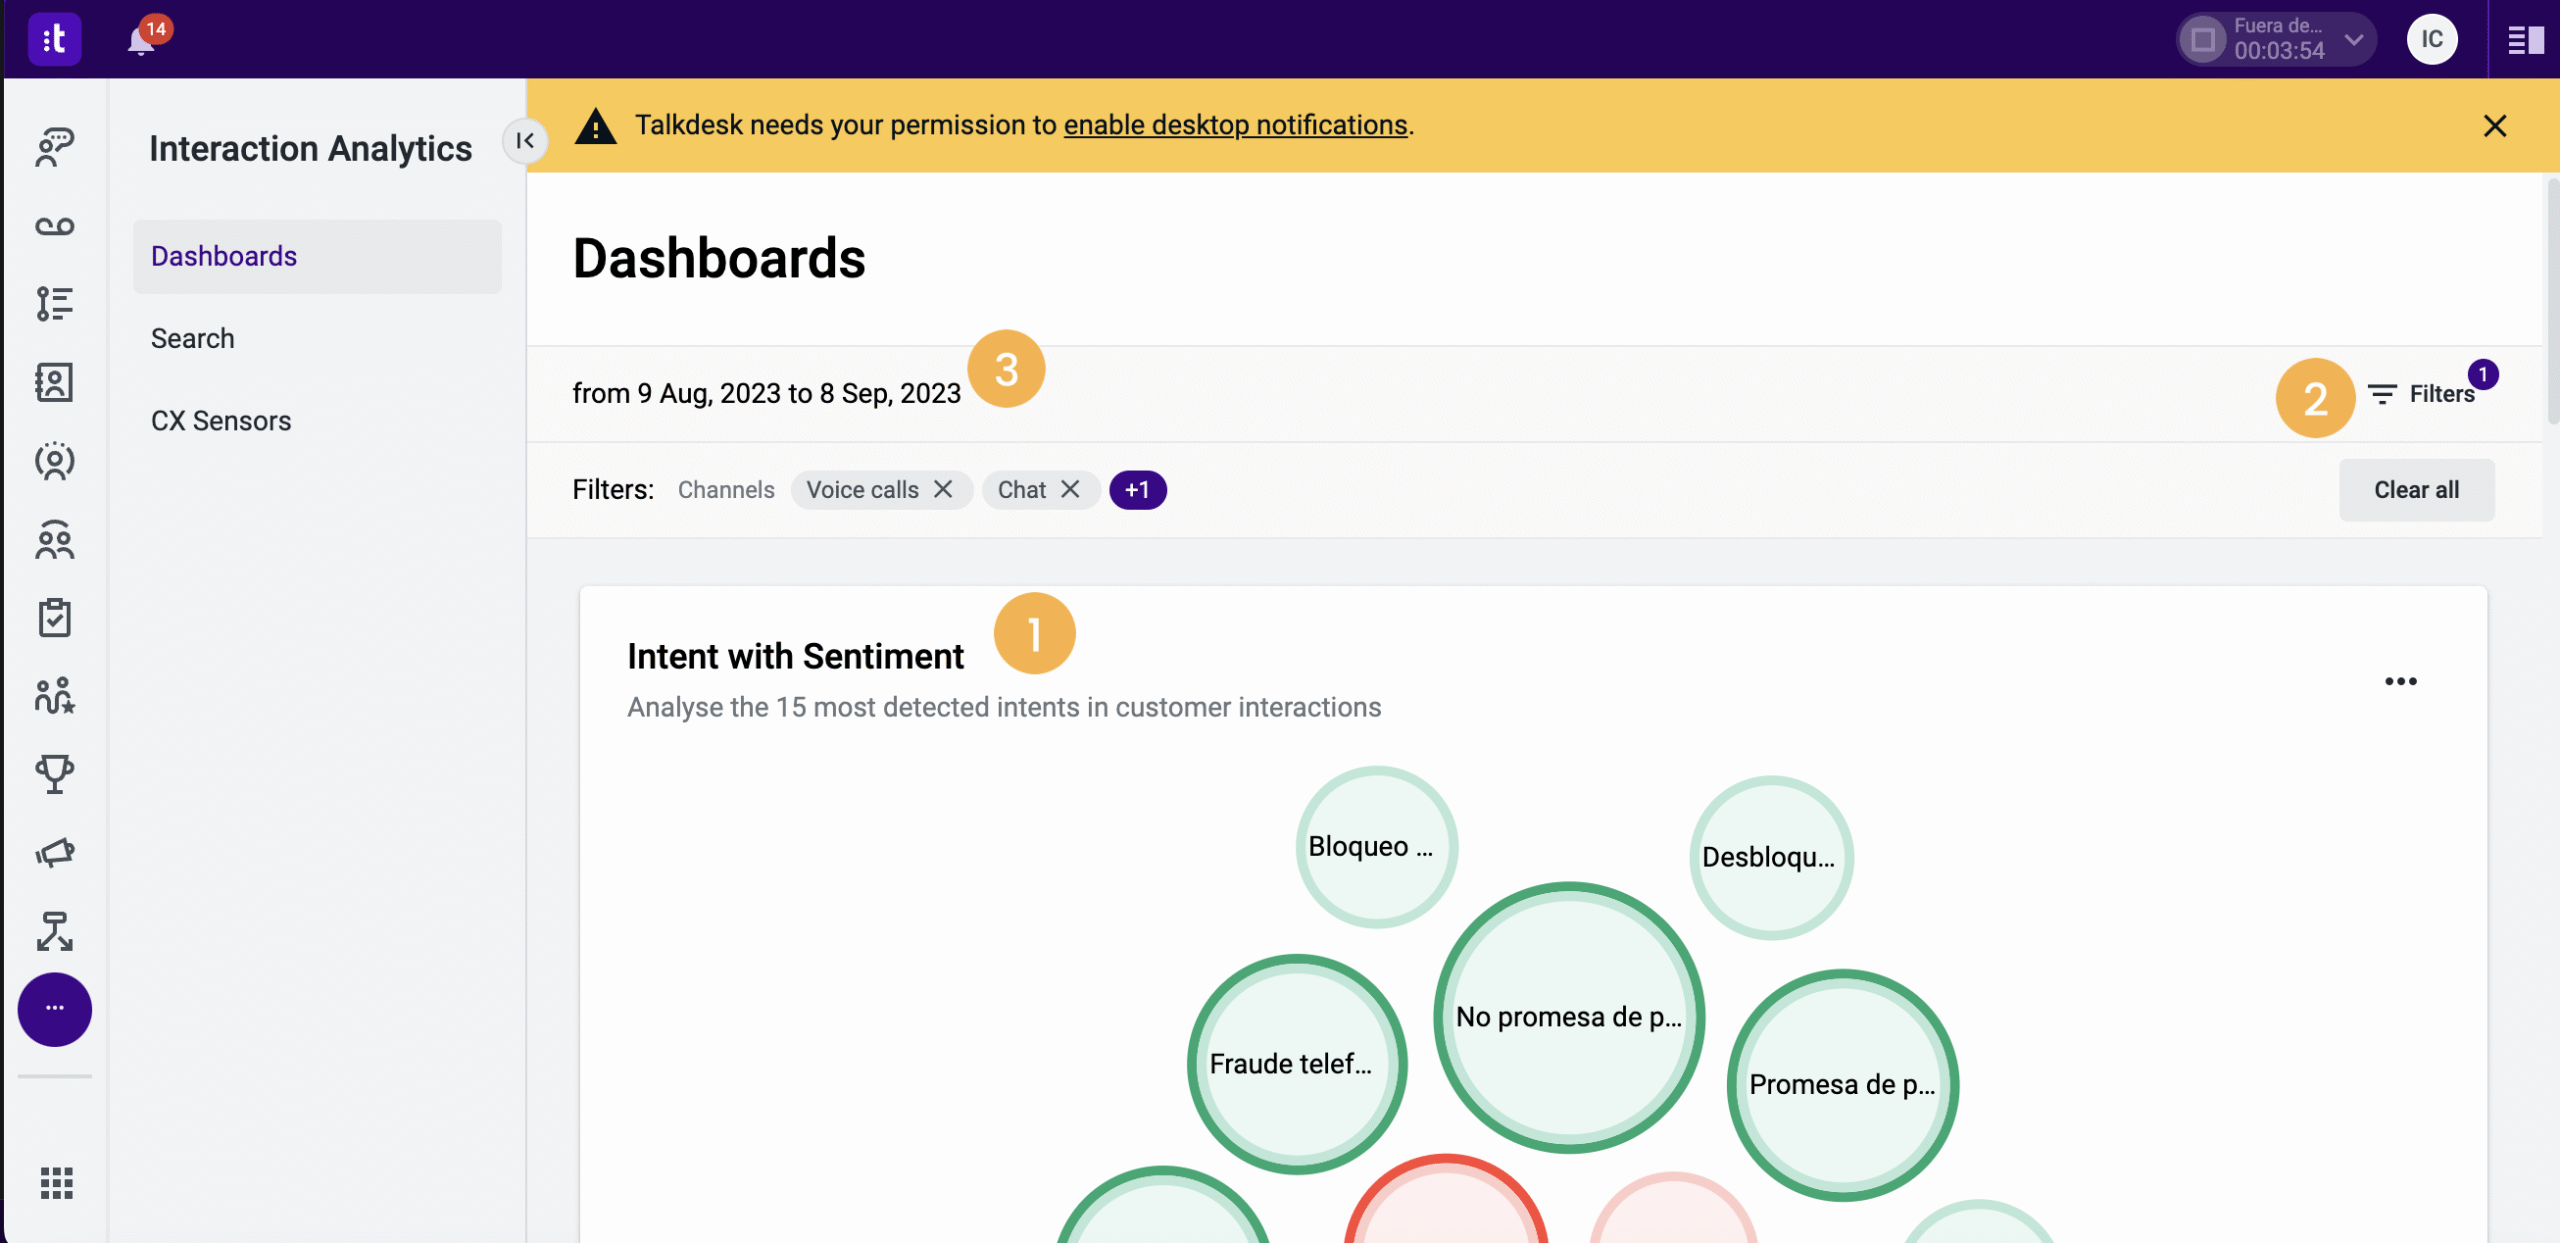Select the Fraude telef... intent bubble

(x=1297, y=1064)
